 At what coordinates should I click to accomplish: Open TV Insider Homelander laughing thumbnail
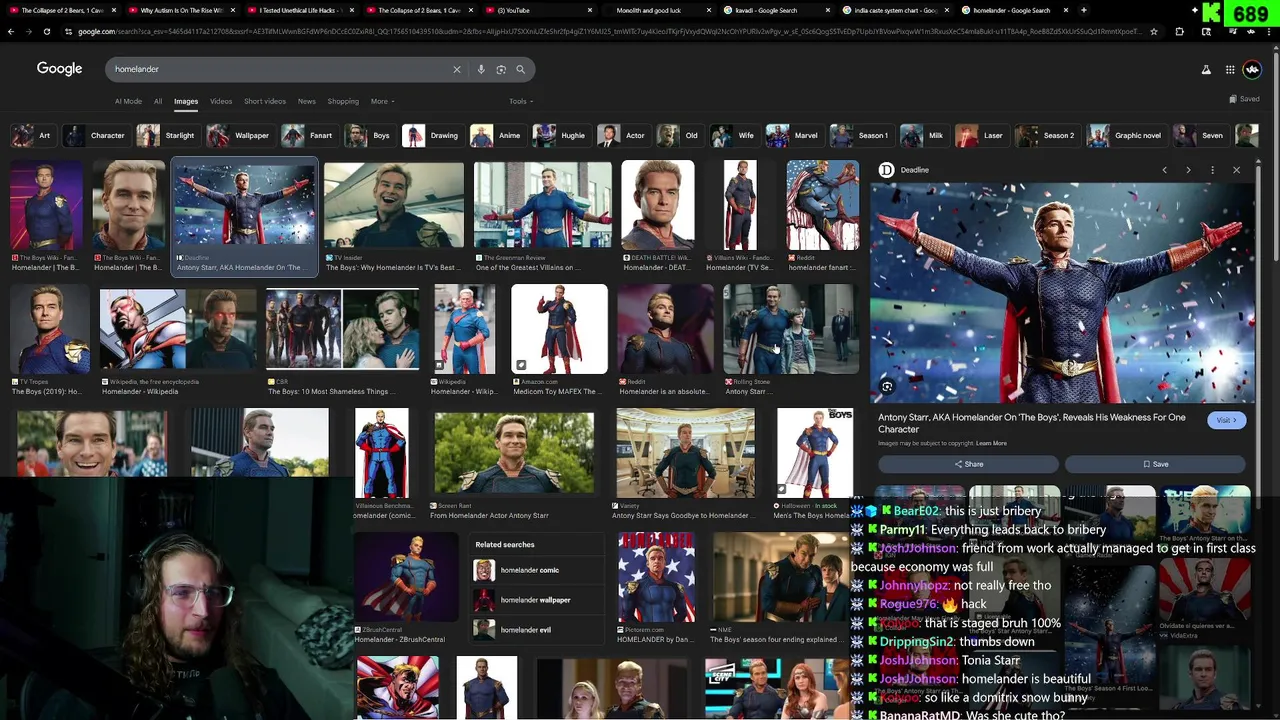[x=393, y=205]
